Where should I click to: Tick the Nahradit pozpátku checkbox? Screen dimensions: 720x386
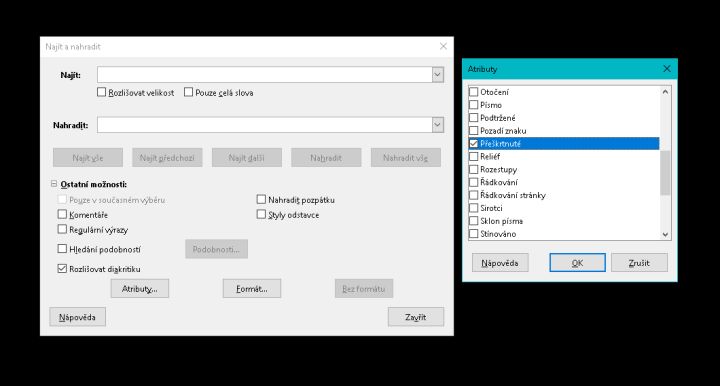[x=261, y=199]
